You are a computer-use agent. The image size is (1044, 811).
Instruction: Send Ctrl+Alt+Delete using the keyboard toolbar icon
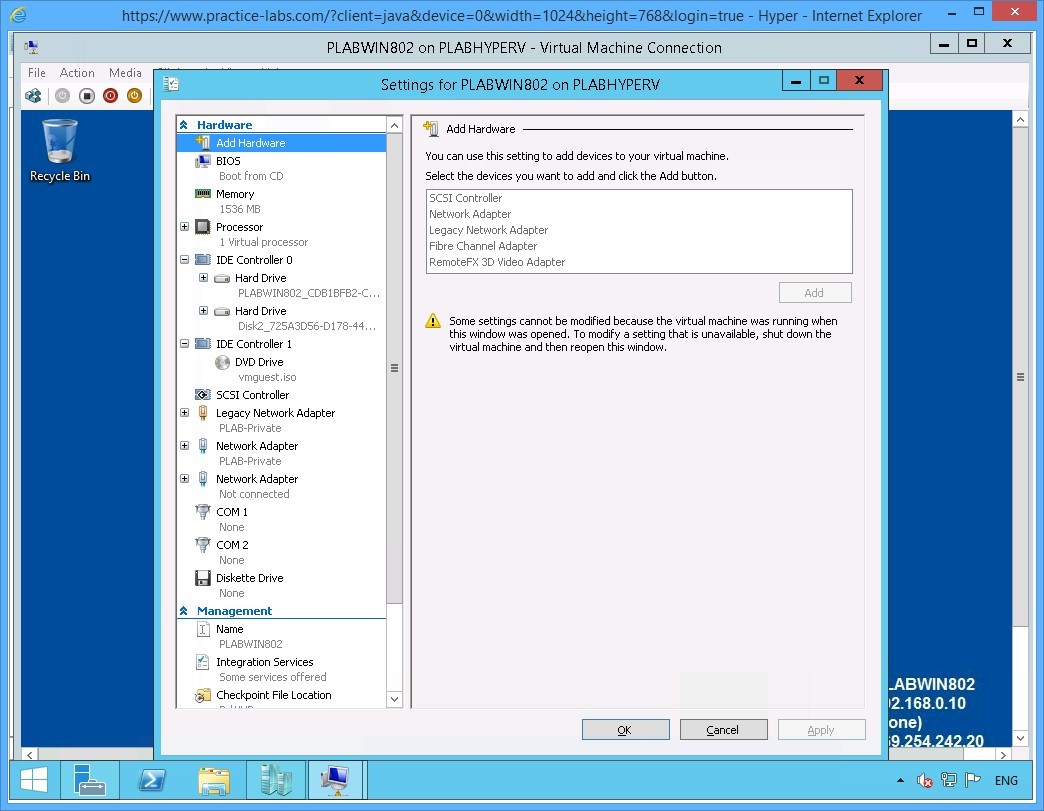click(x=32, y=95)
